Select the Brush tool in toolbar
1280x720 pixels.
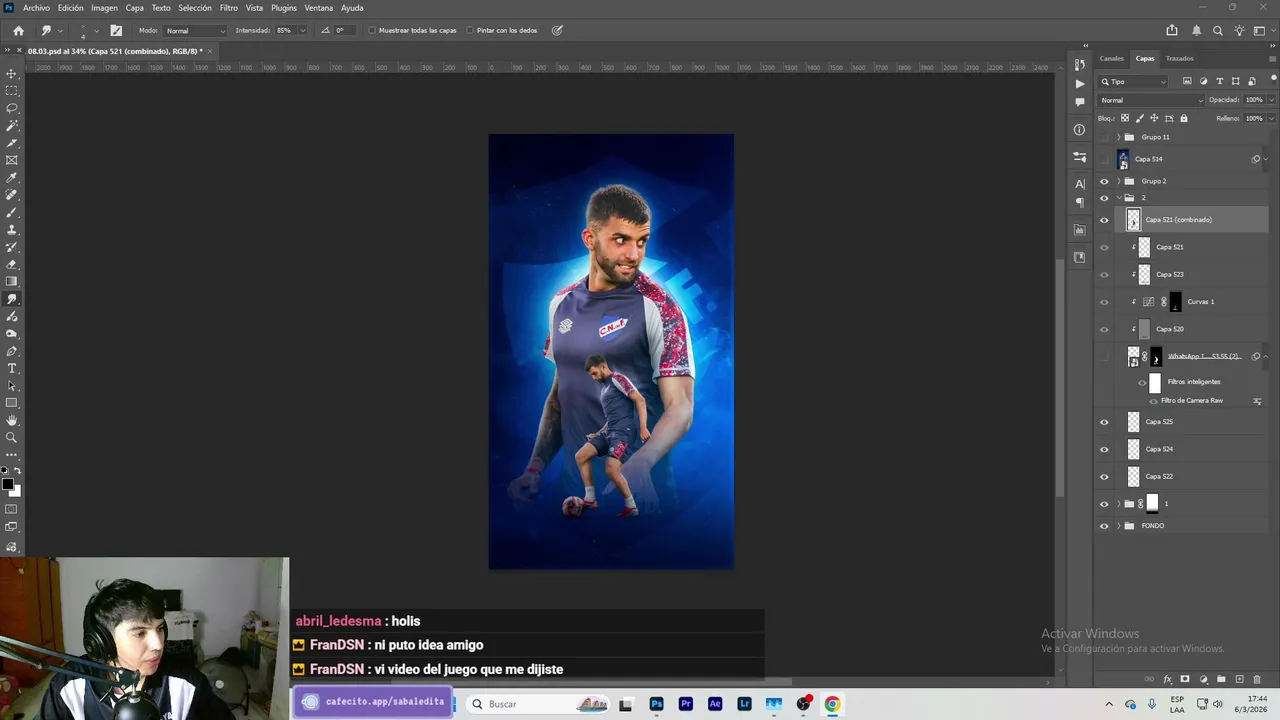(12, 212)
